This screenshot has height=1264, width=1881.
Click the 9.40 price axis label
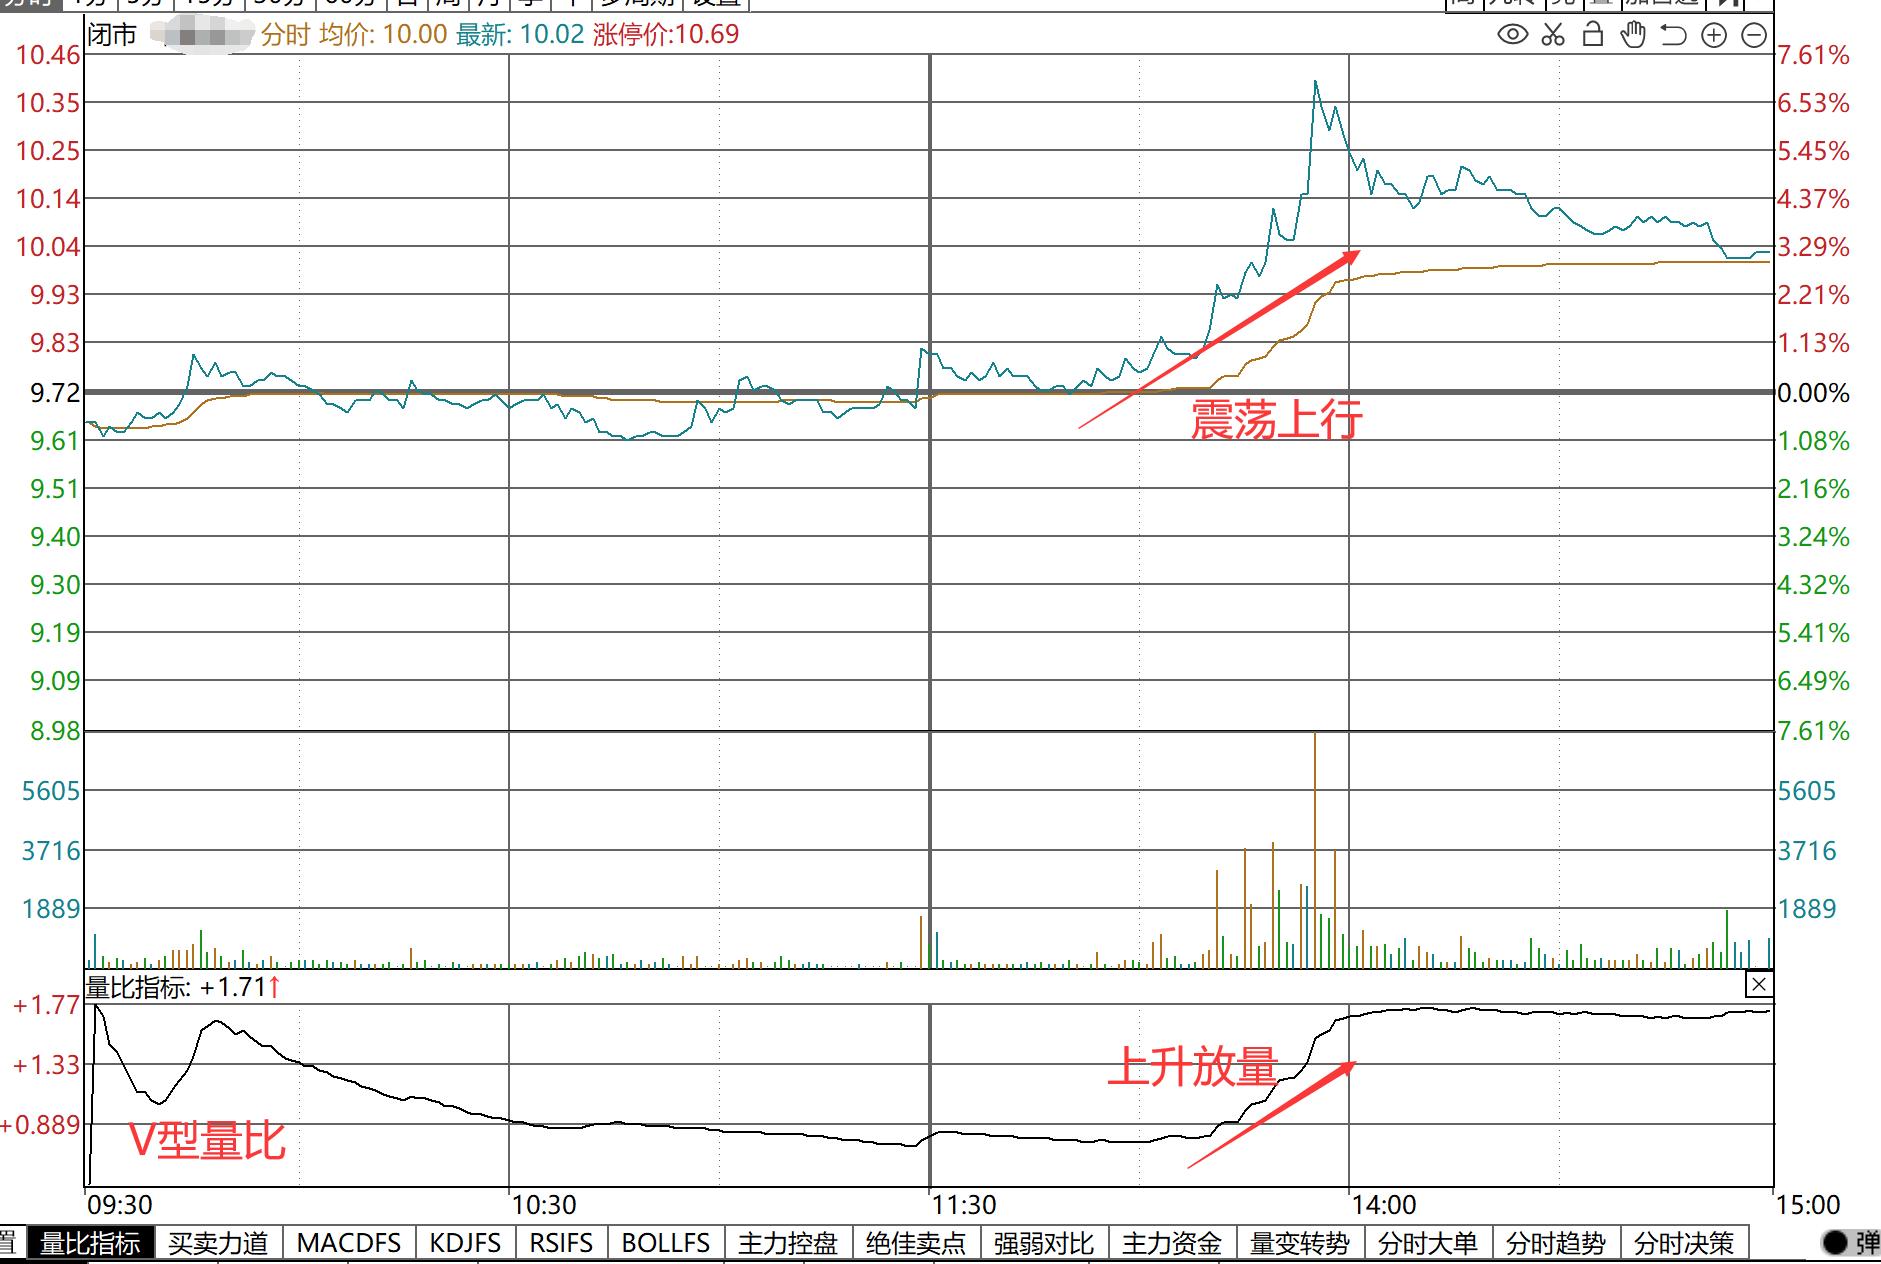pos(55,537)
